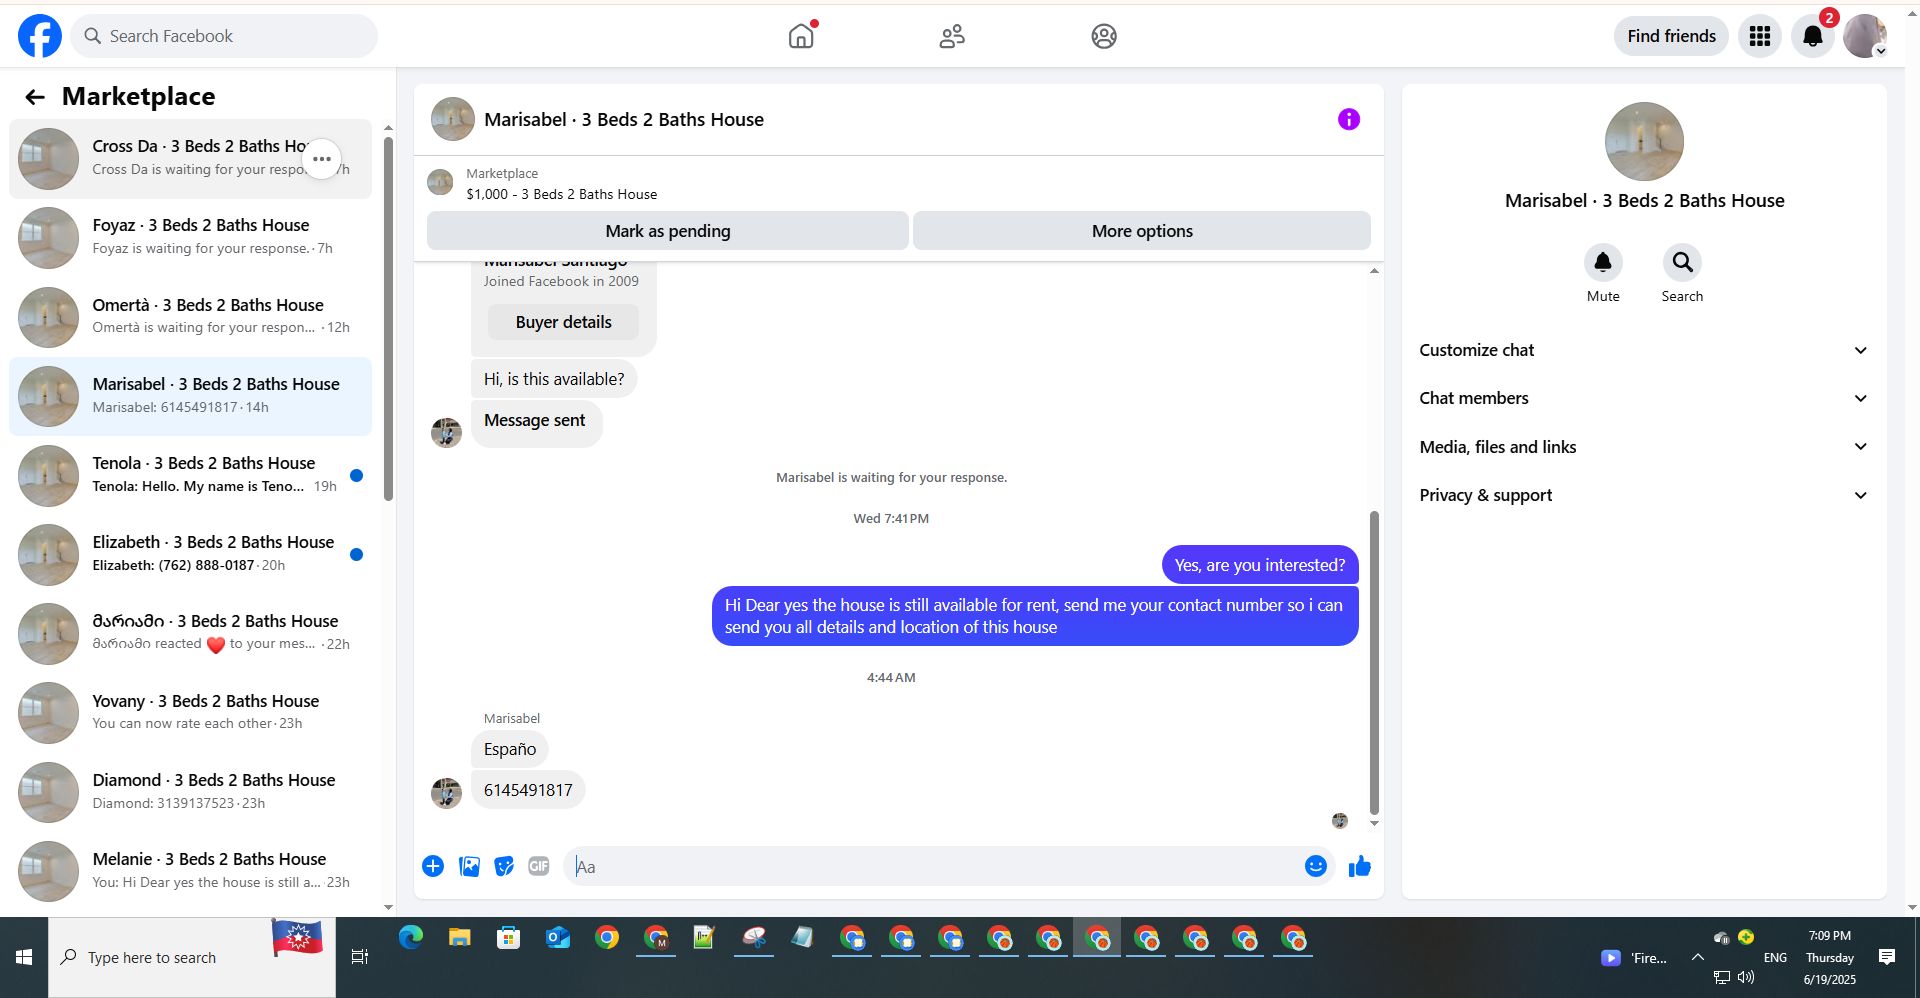Open the Omertà conversation
The height and width of the screenshot is (998, 1920).
pos(190,317)
